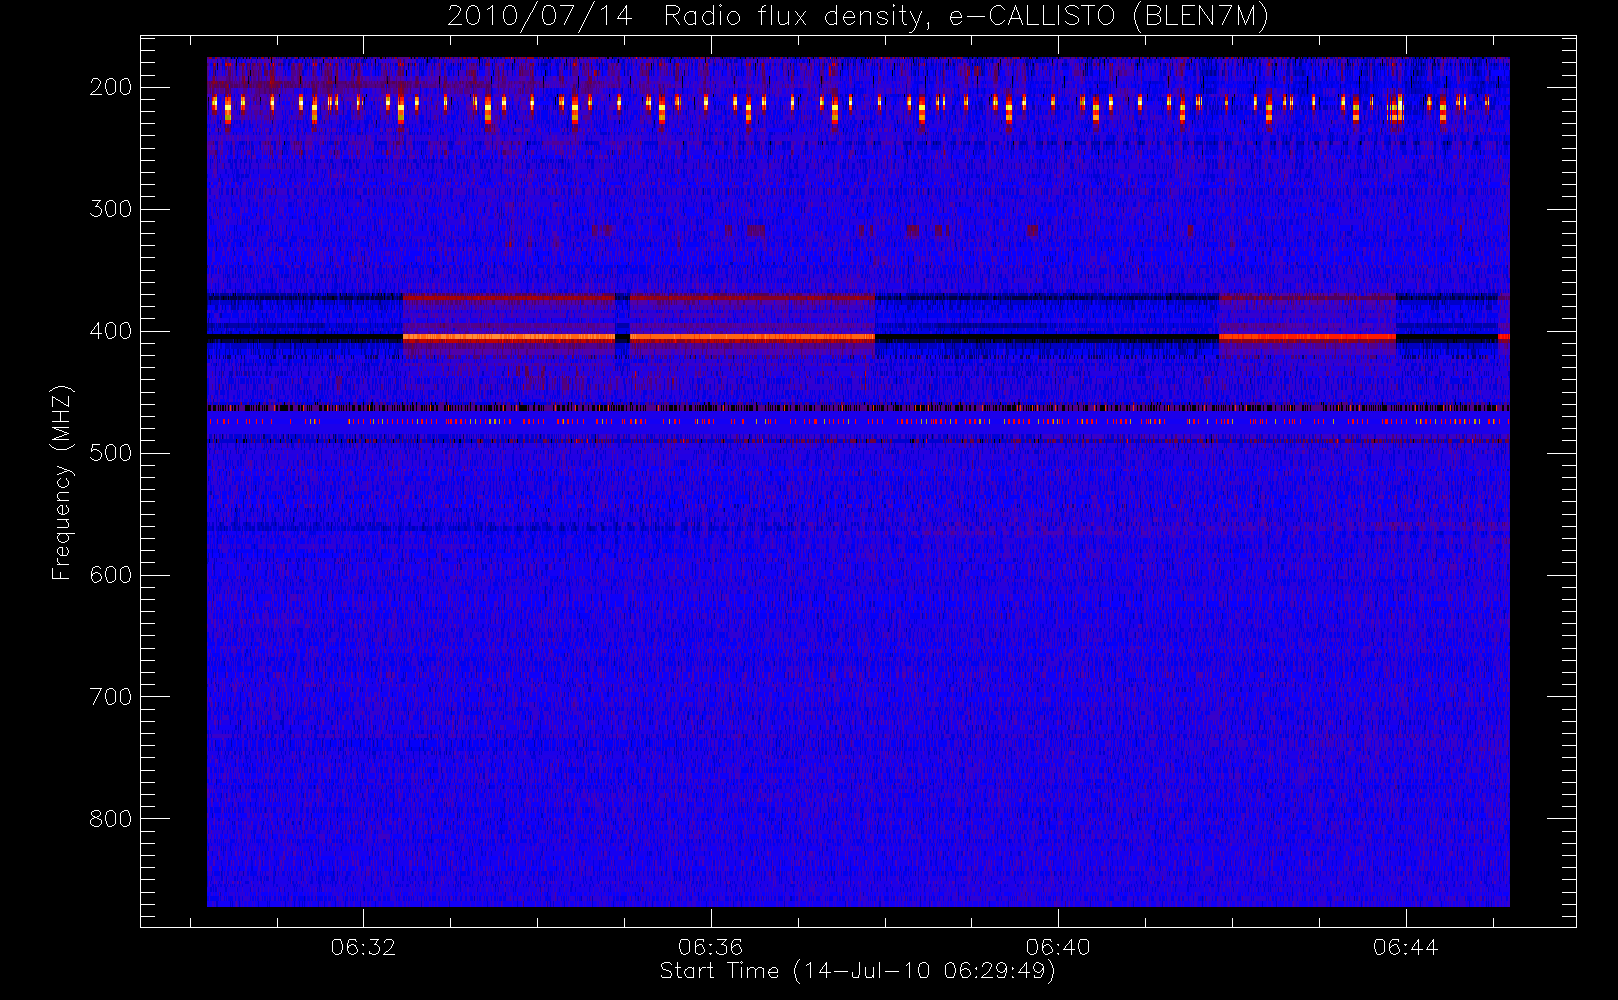The width and height of the screenshot is (1618, 1000).
Task: Click the 400 frequency tick label
Action: click(111, 331)
